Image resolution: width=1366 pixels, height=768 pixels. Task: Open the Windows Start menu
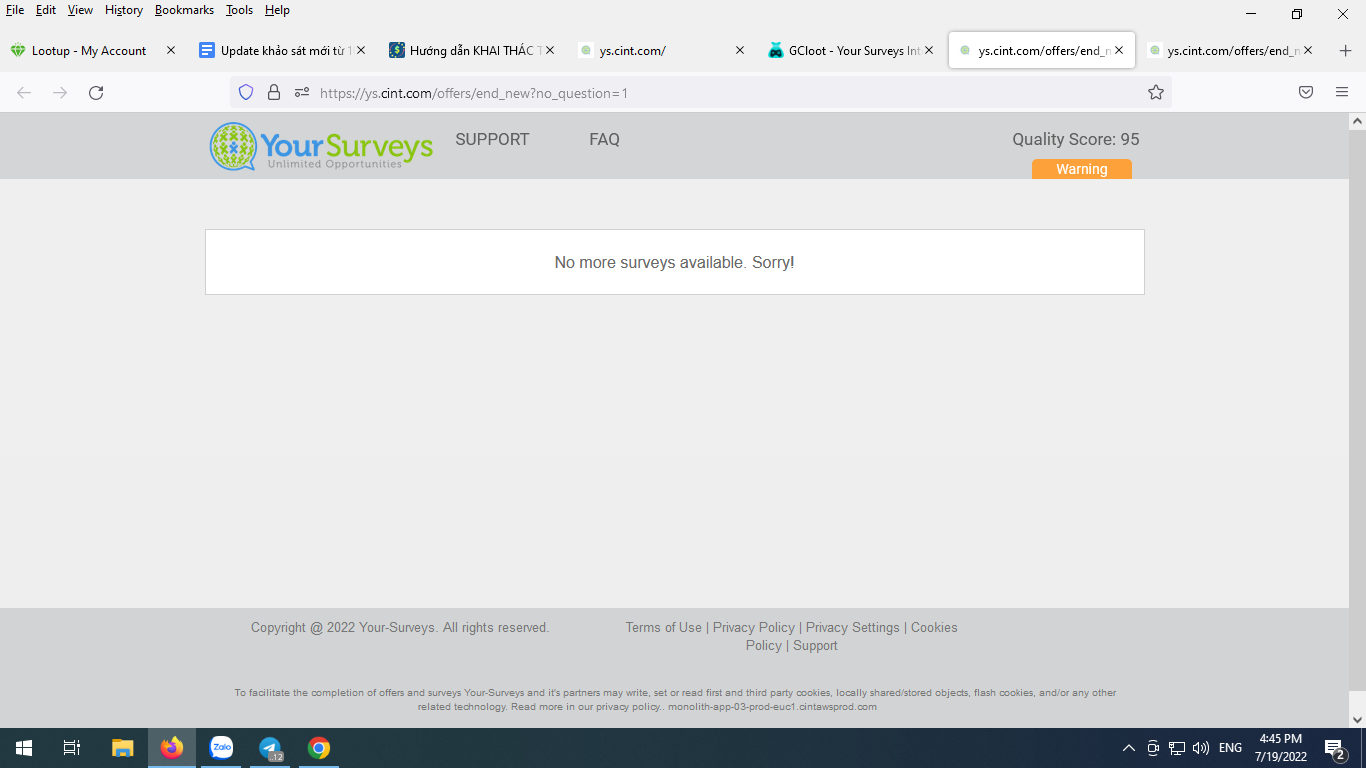(24, 748)
